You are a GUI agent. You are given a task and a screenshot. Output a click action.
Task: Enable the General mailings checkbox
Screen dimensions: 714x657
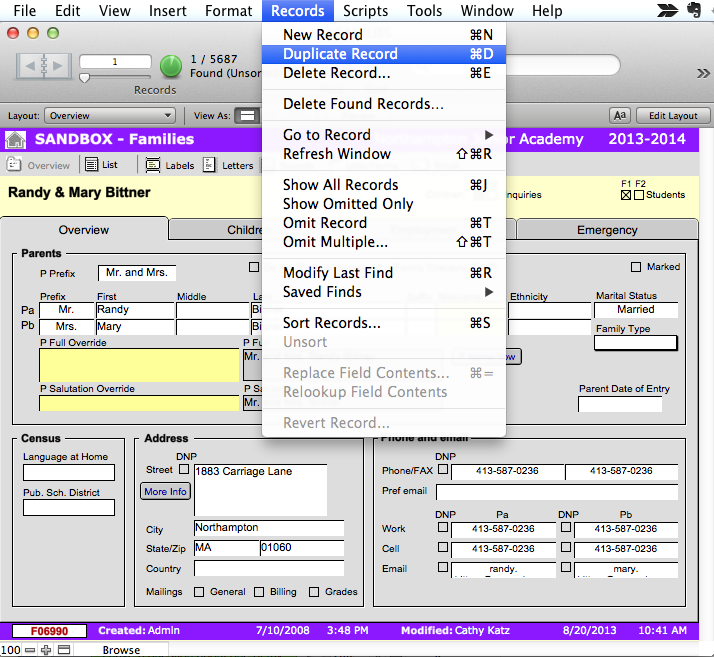(198, 592)
